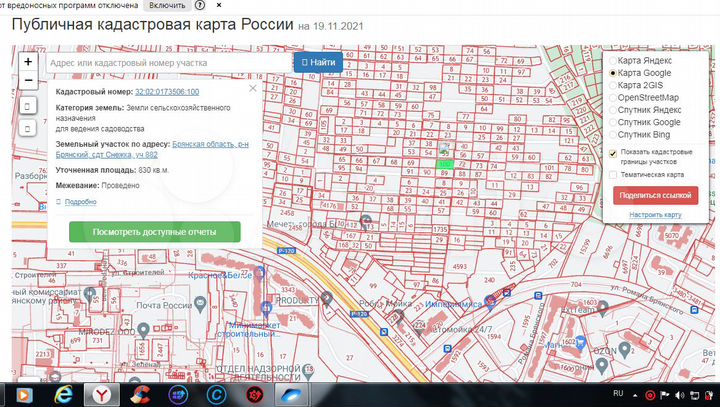
Task: Click the Найти search button
Action: point(318,62)
